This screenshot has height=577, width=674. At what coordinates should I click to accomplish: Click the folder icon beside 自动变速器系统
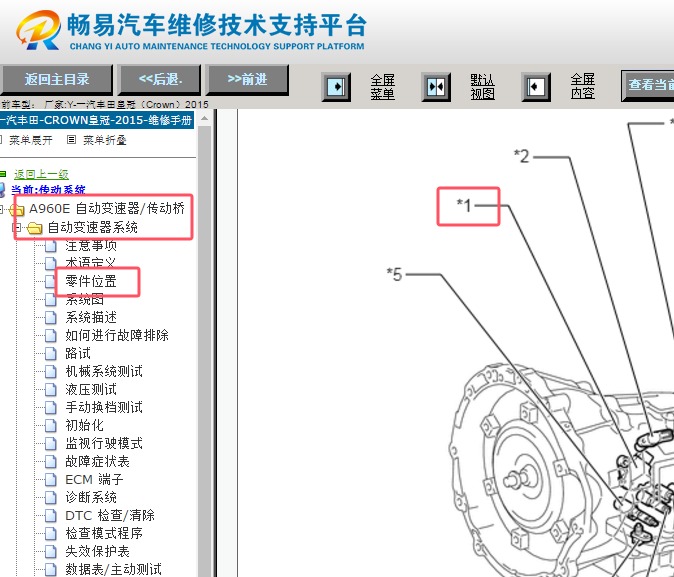34,228
